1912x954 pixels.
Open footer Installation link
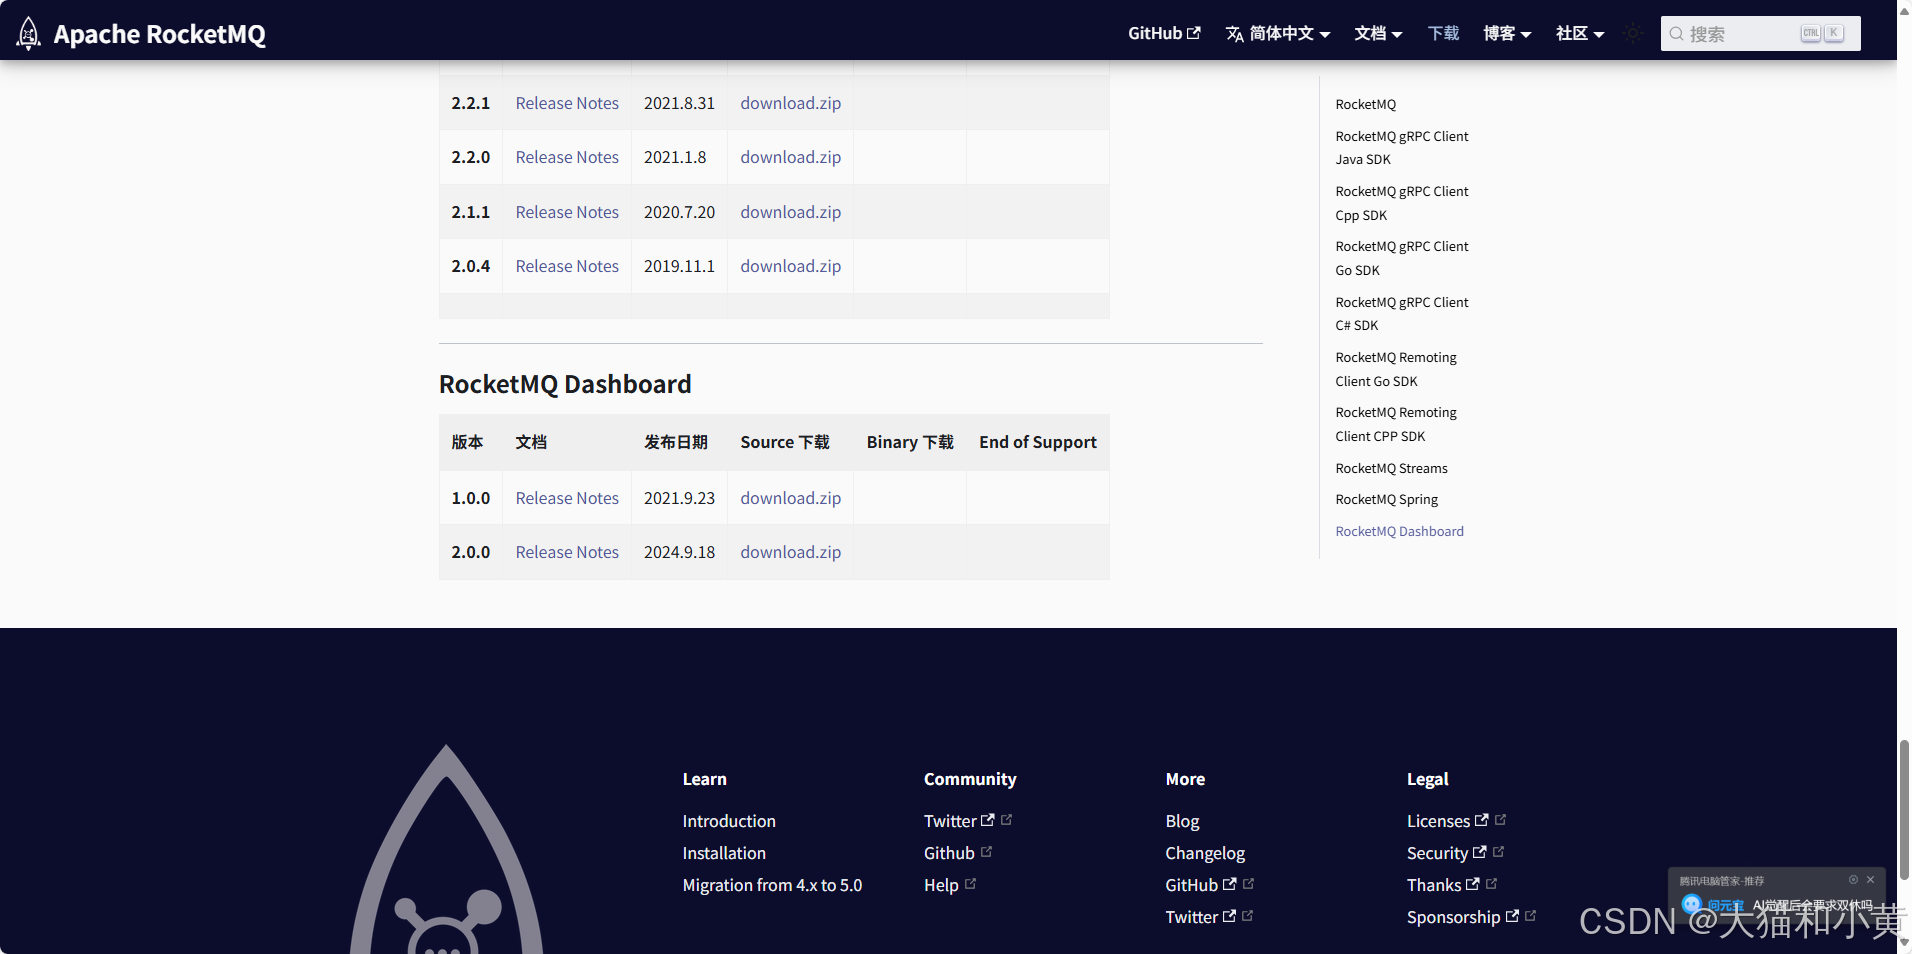(724, 853)
